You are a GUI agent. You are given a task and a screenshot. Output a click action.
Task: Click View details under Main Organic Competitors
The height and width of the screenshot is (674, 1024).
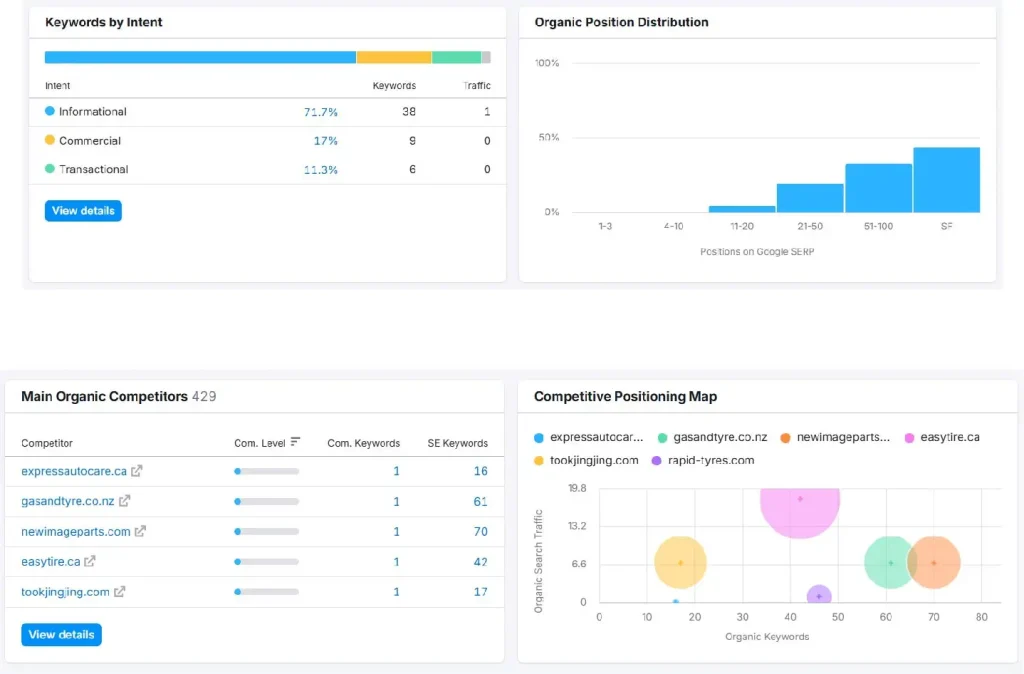pyautogui.click(x=61, y=634)
